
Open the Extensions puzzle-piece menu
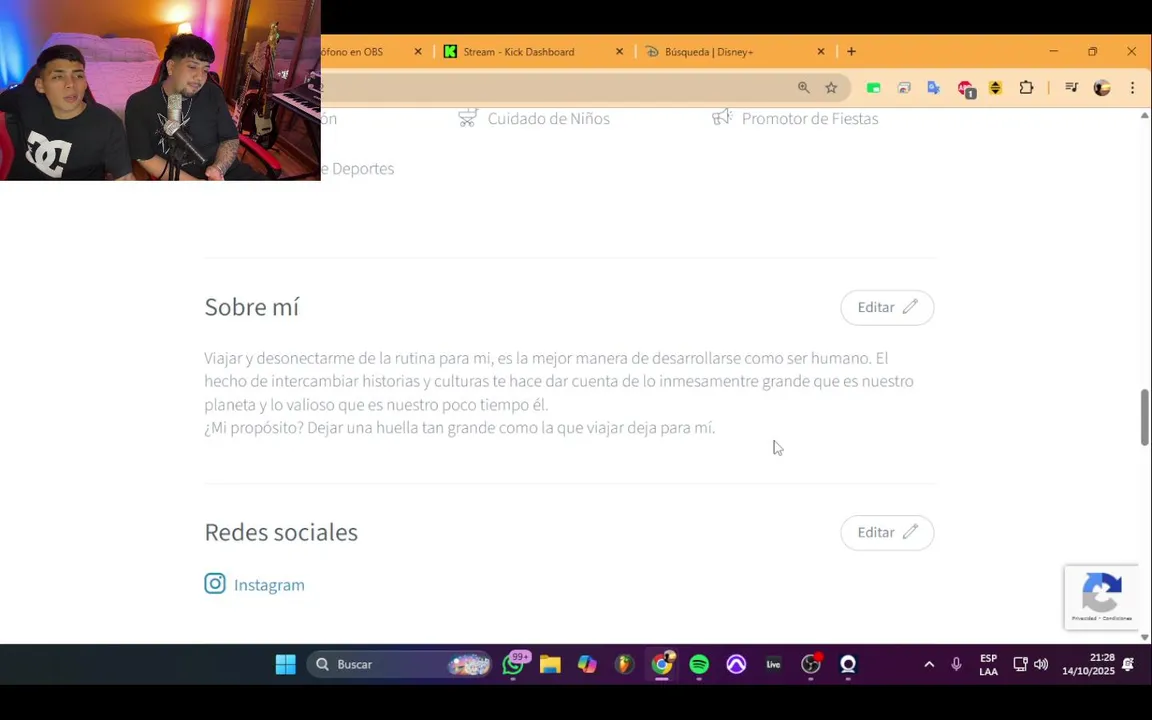(x=1026, y=87)
